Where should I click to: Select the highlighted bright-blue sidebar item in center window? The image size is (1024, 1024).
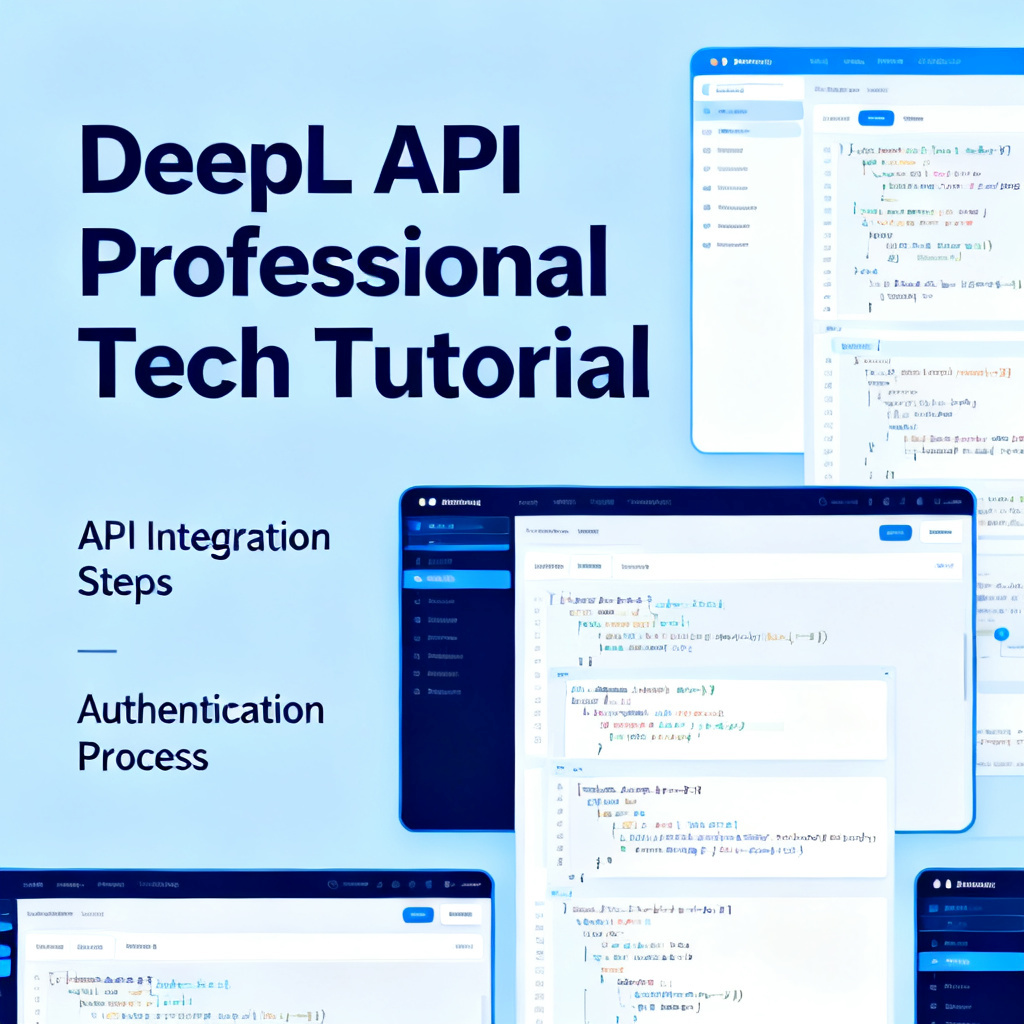pos(456,579)
